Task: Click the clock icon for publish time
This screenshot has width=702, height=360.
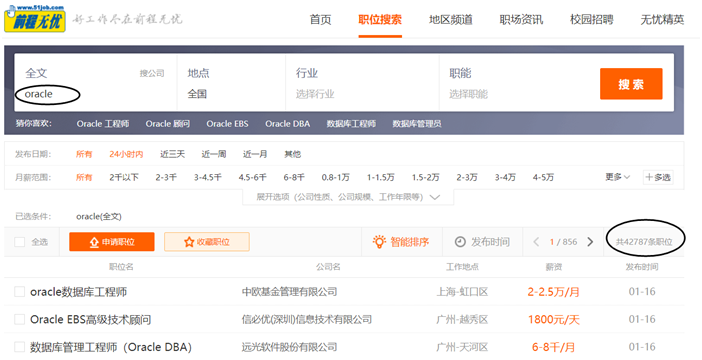Action: (460, 242)
